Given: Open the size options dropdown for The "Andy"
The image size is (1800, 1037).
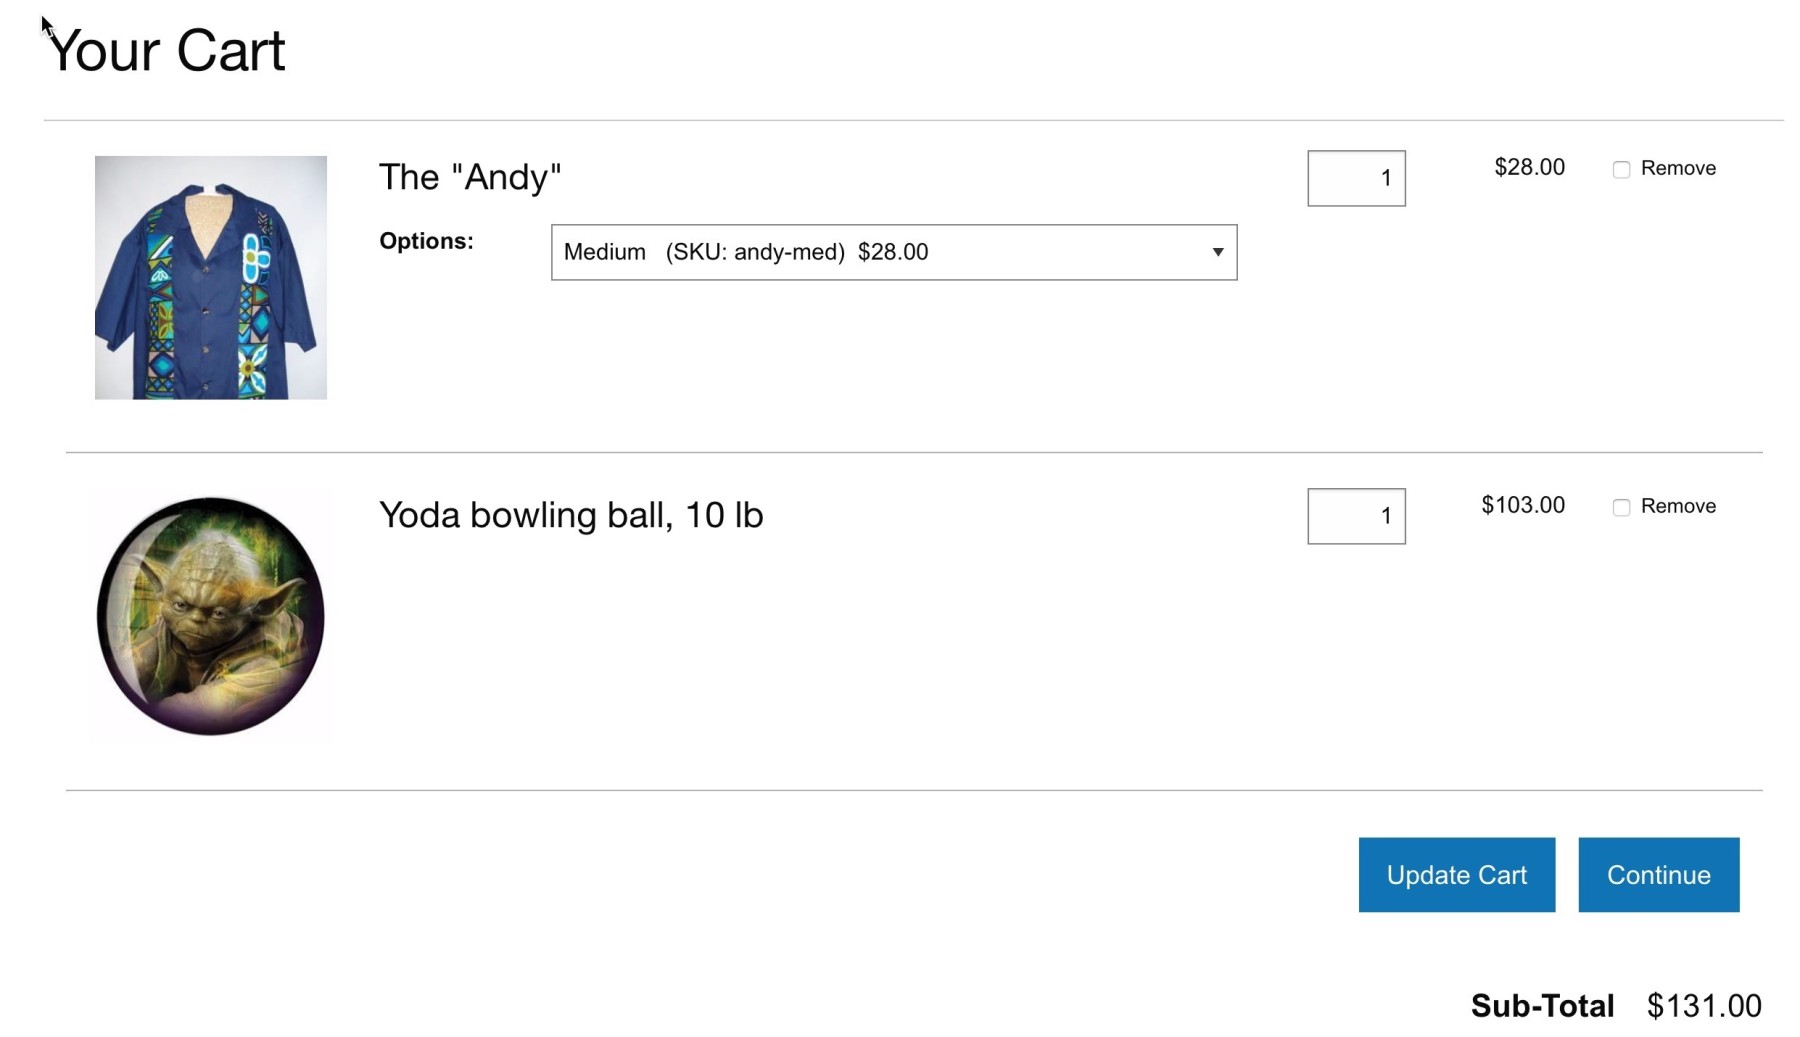Looking at the screenshot, I should [x=893, y=253].
